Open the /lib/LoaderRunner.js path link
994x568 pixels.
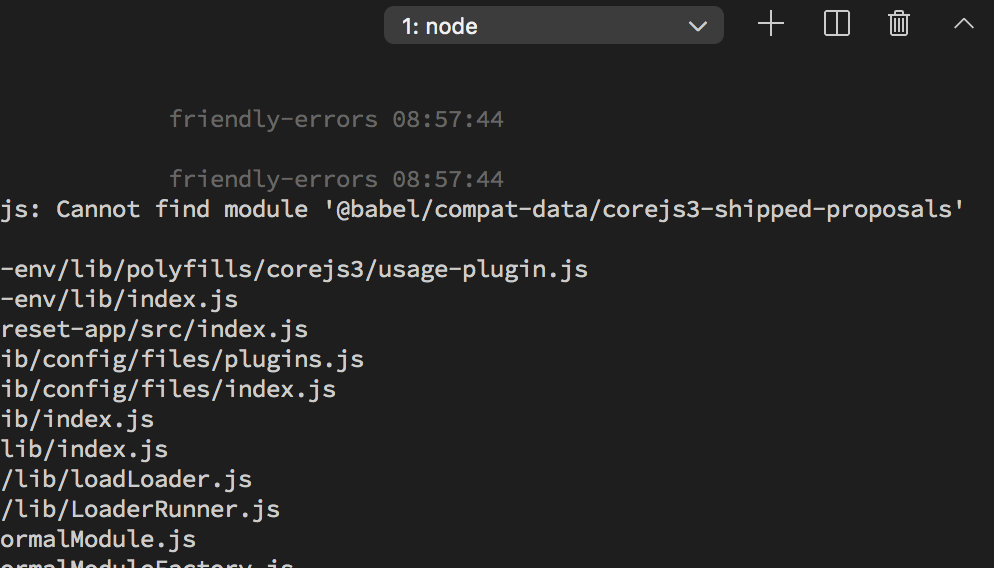(140, 509)
